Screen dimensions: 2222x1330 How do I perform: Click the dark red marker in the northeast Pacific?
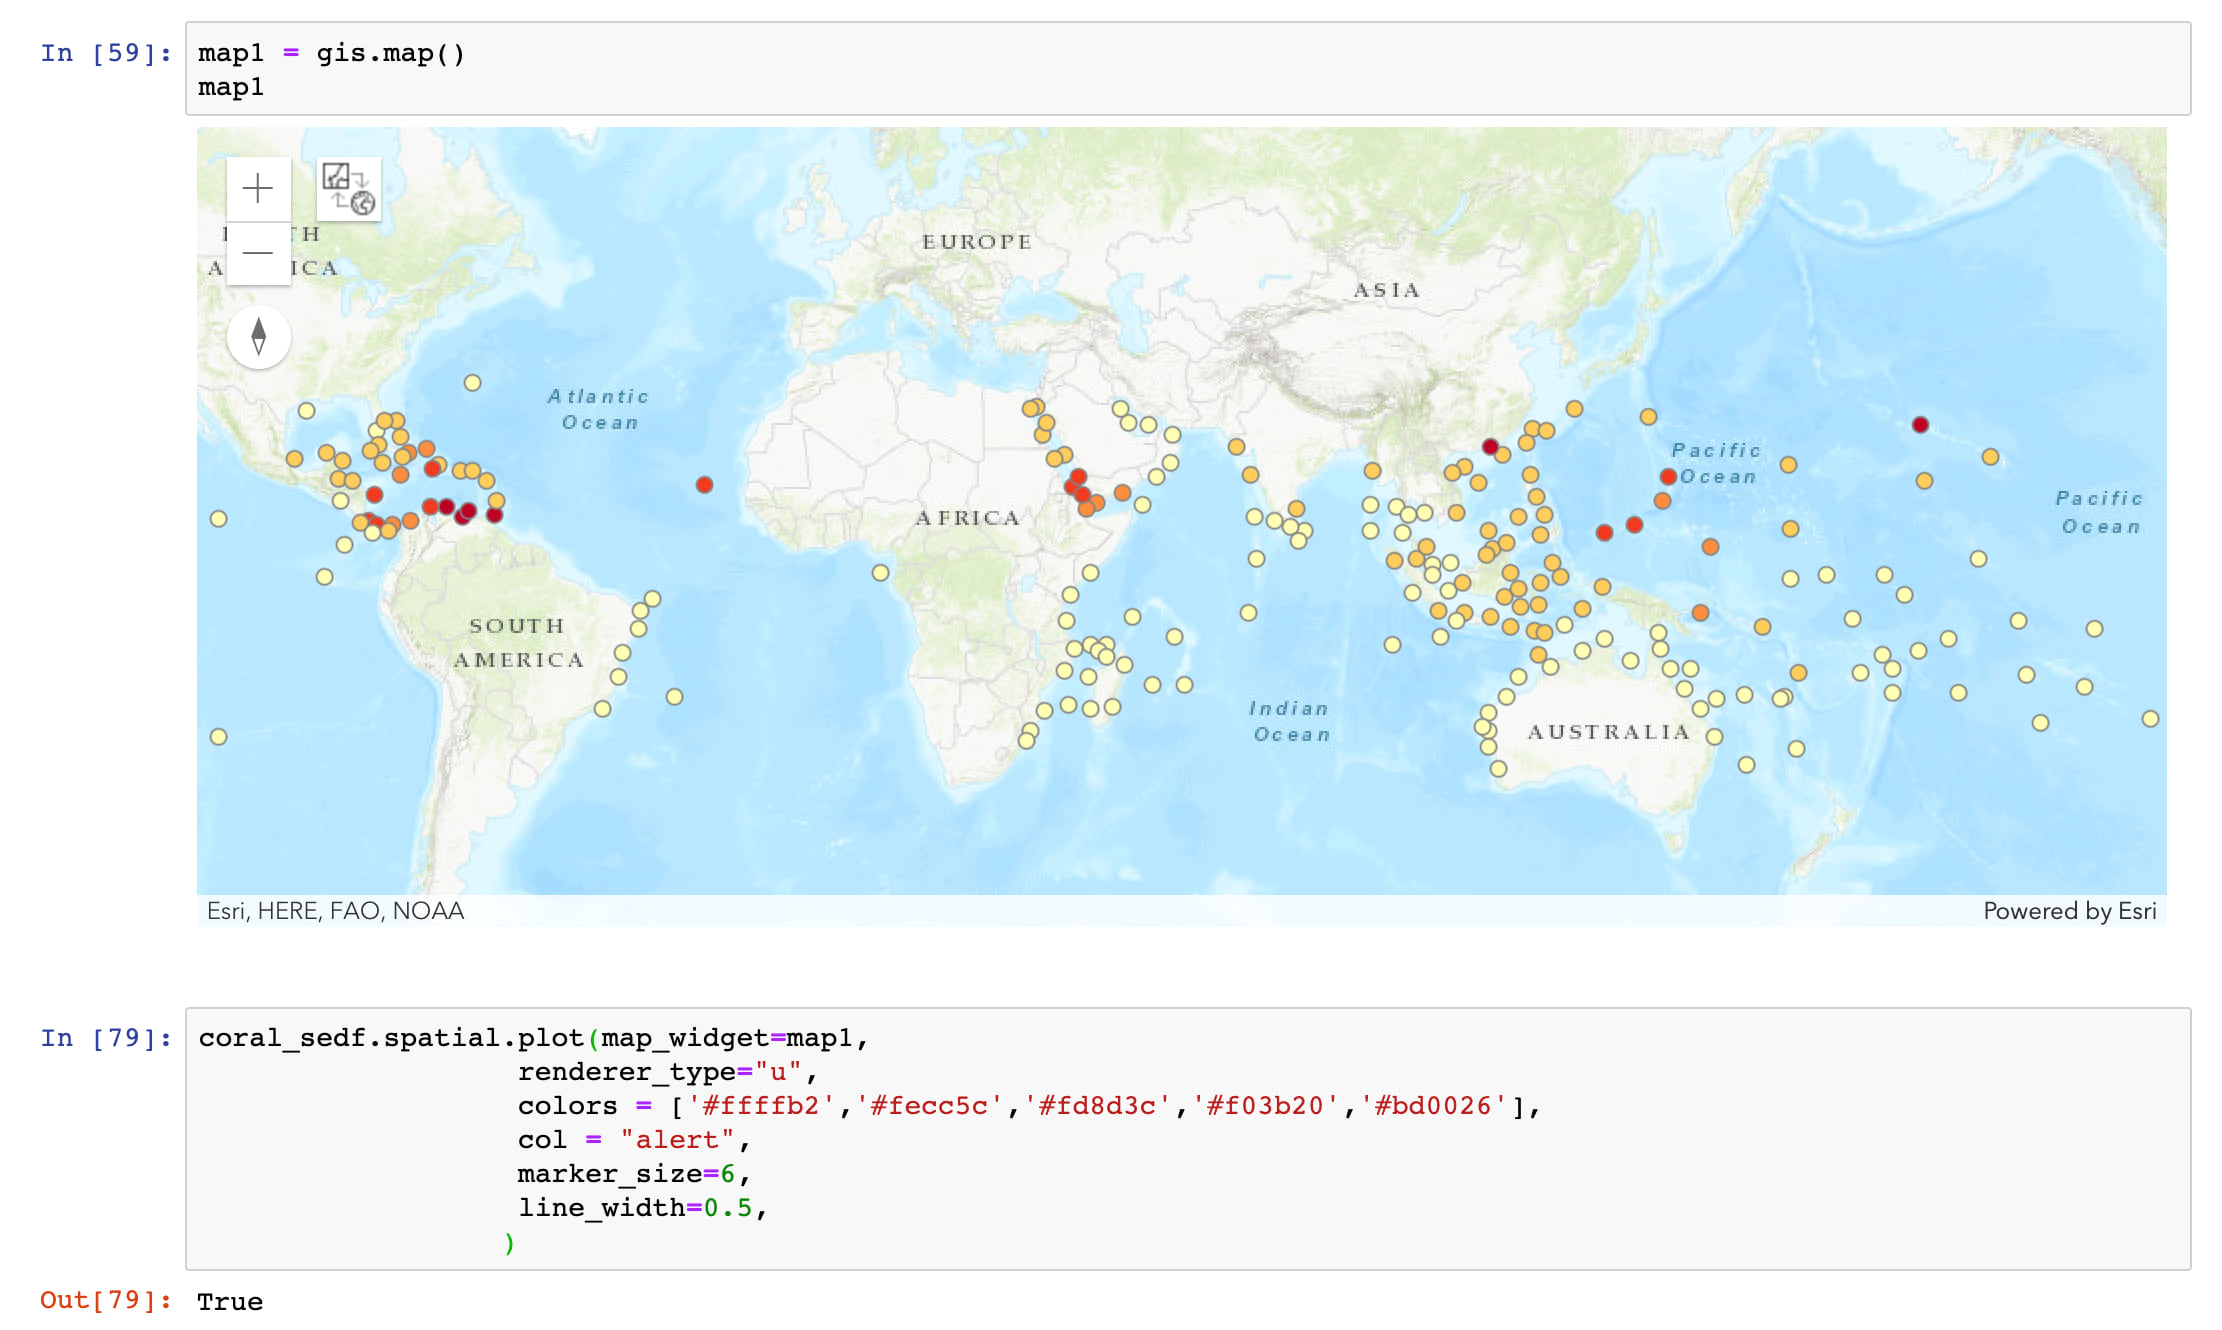tap(1920, 425)
